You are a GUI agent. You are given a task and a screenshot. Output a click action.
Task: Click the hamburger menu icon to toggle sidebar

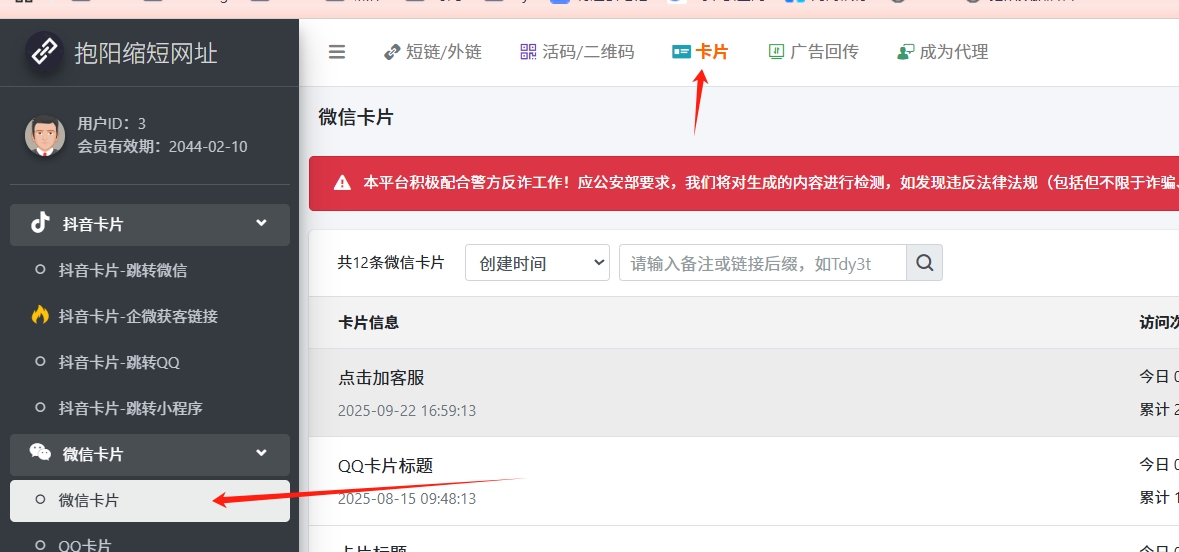[x=337, y=52]
